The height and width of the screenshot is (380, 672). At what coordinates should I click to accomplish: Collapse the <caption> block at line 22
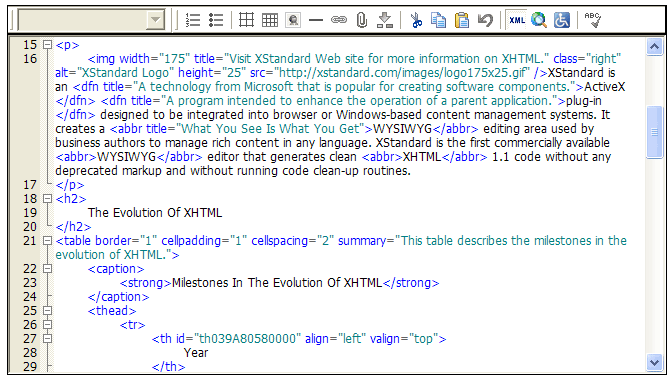click(48, 269)
